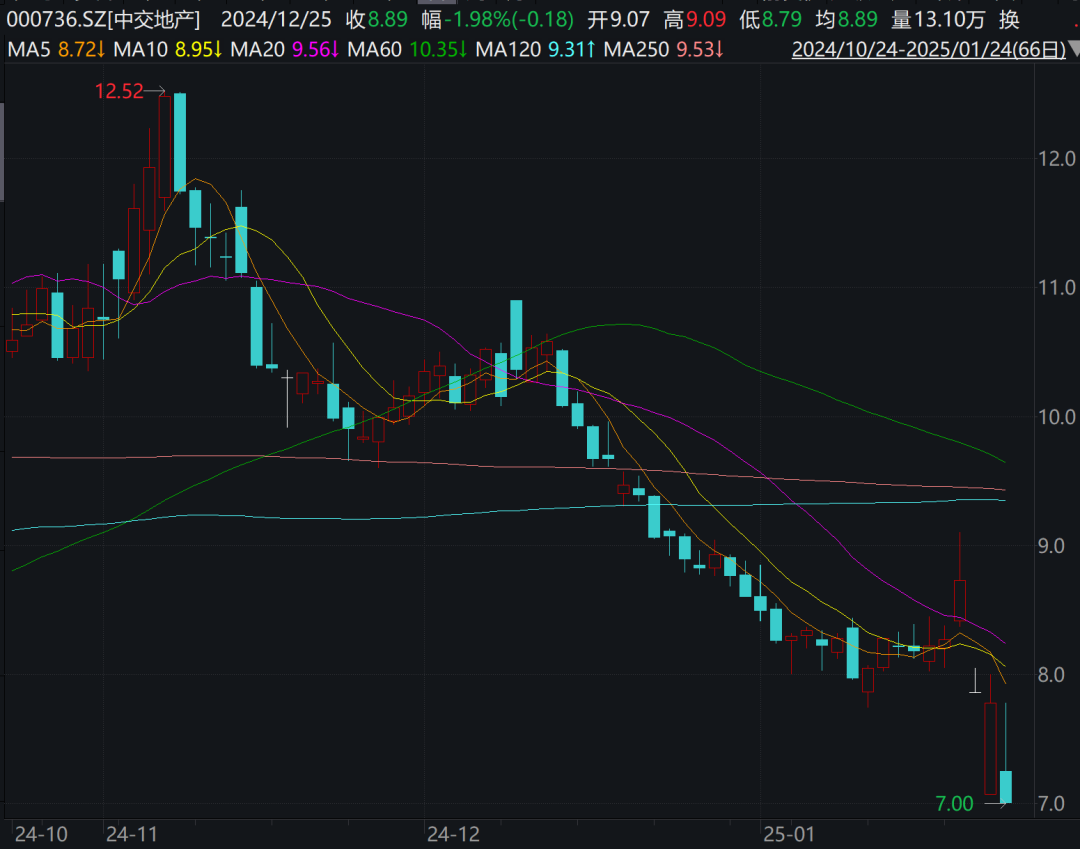
Task: Click the closing price 收8.89
Action: pos(377,19)
